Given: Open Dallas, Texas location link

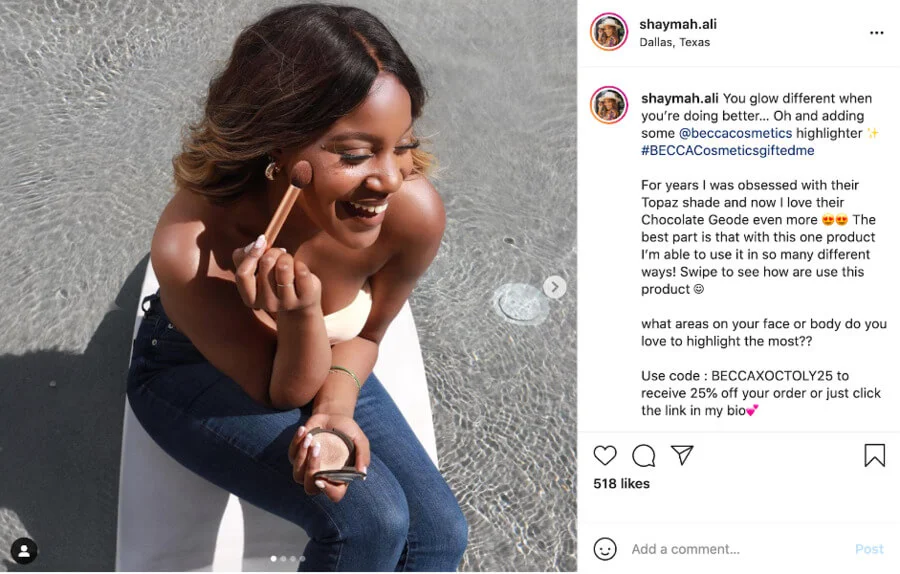Looking at the screenshot, I should 675,42.
